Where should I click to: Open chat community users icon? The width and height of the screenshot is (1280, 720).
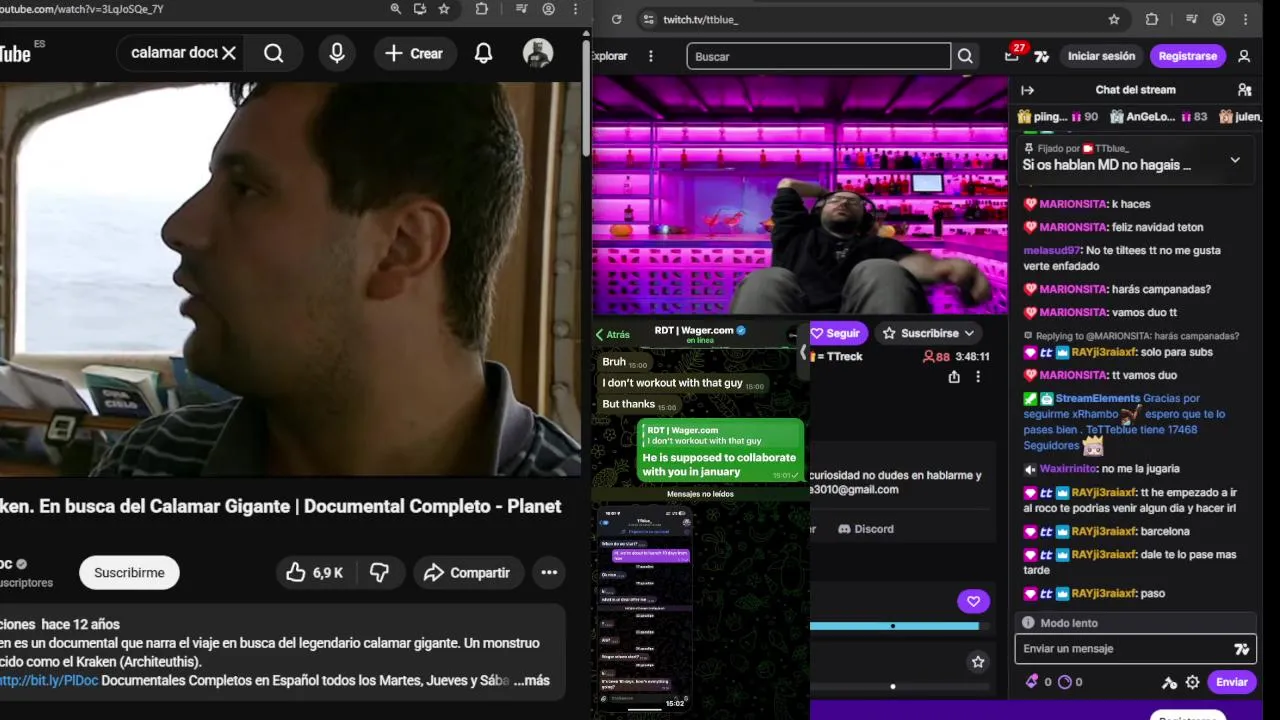pos(1244,90)
